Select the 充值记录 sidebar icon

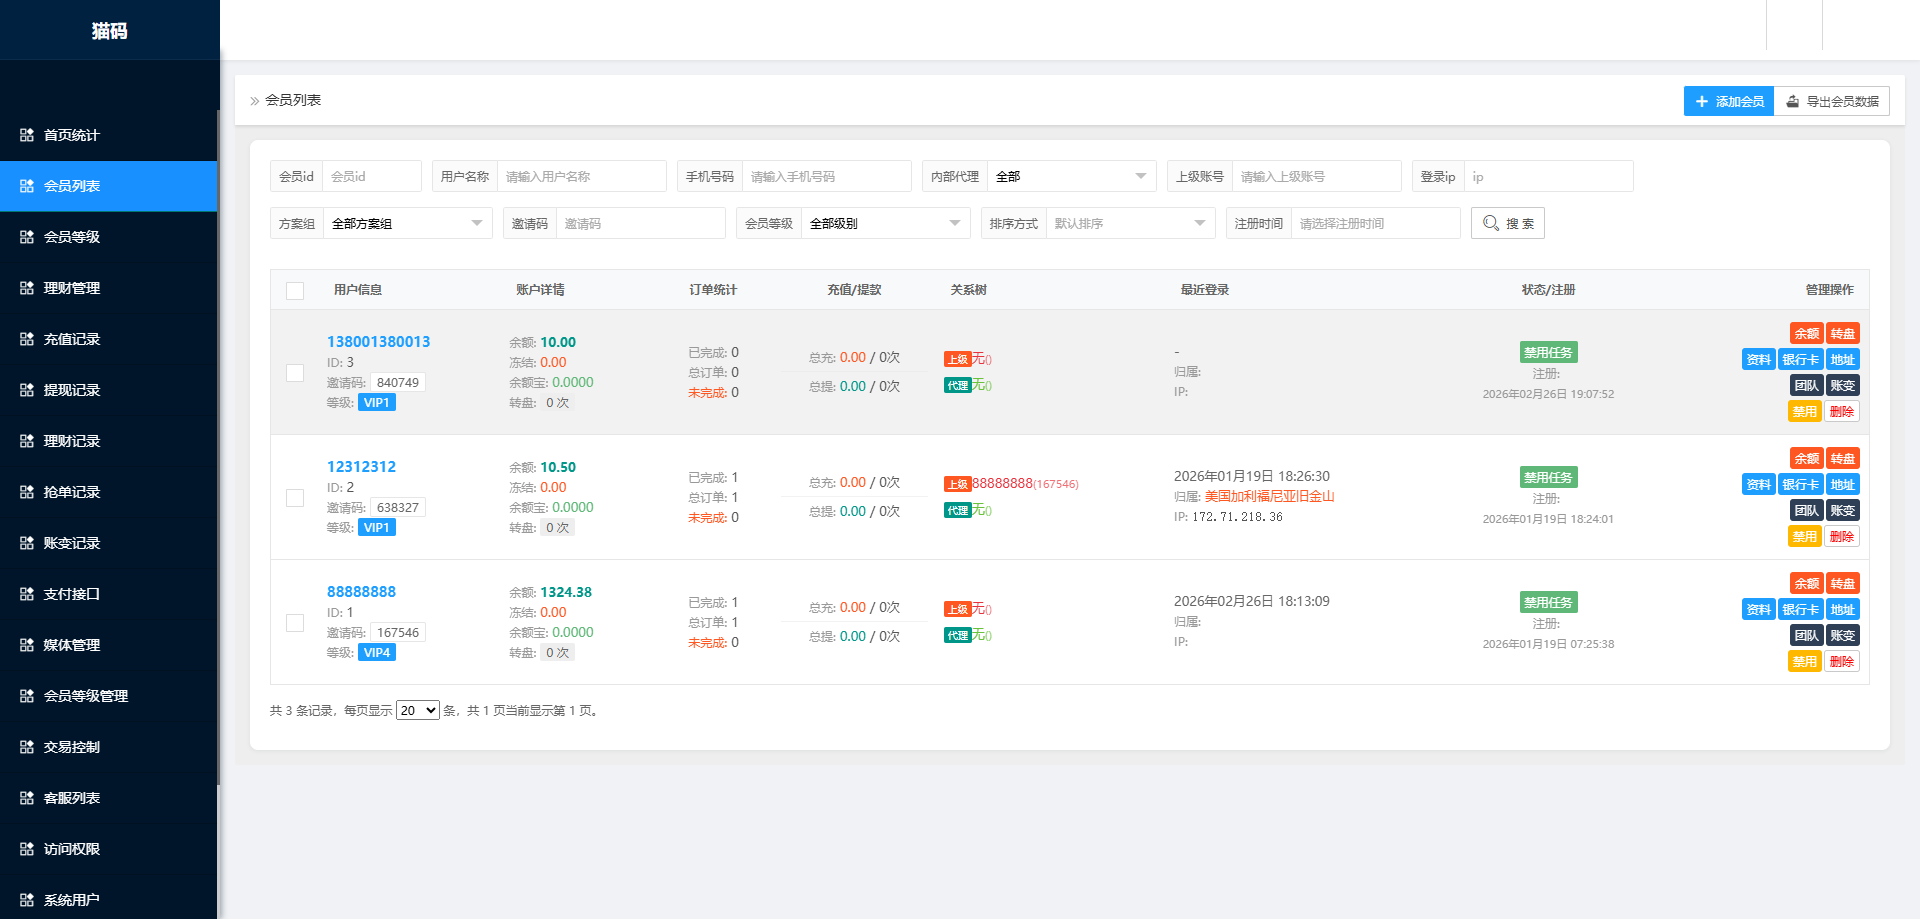[27, 339]
